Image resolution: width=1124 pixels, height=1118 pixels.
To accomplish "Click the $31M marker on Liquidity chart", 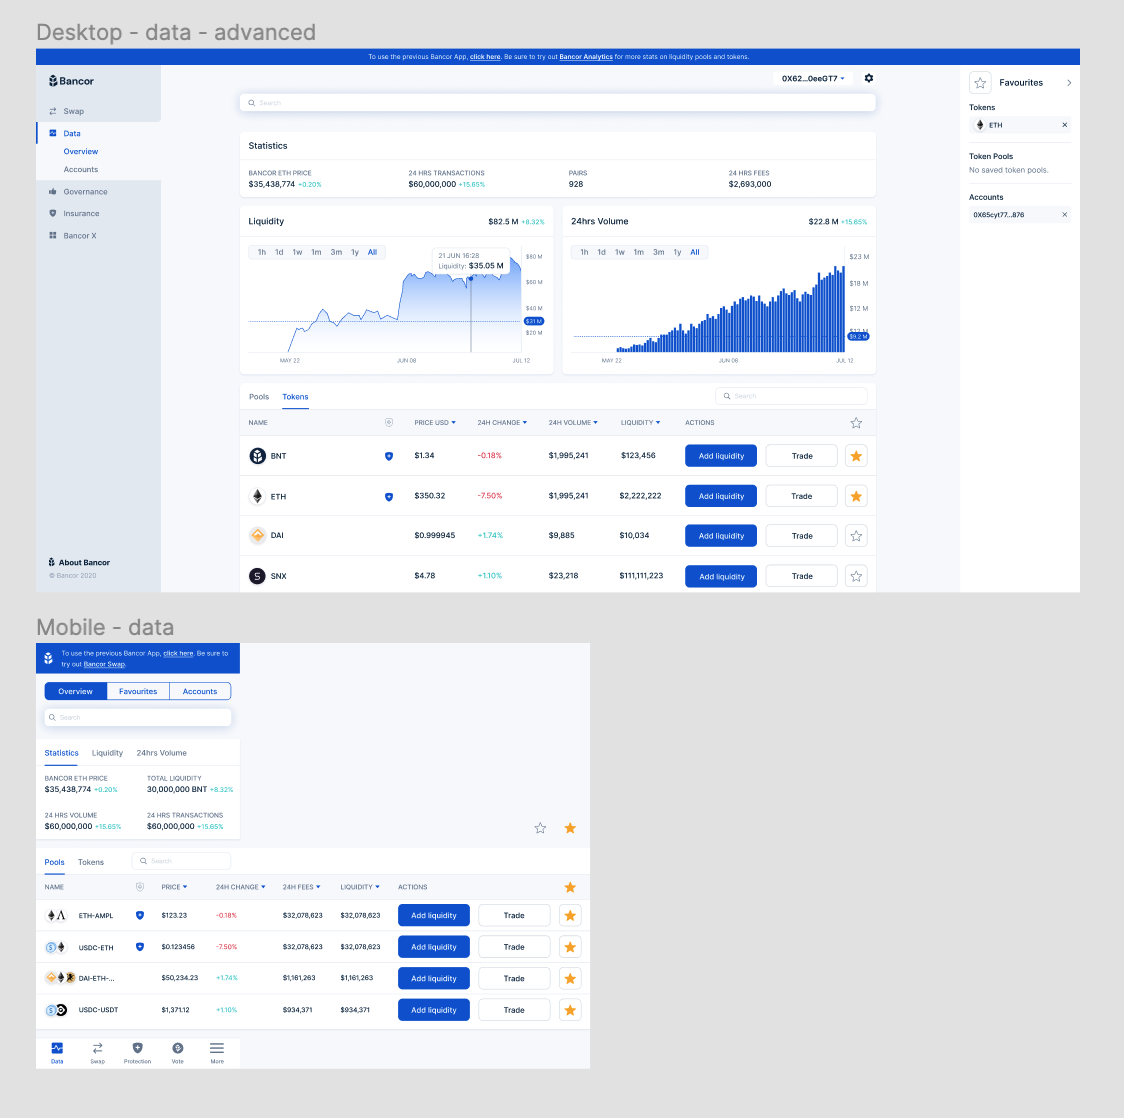I will coord(534,321).
